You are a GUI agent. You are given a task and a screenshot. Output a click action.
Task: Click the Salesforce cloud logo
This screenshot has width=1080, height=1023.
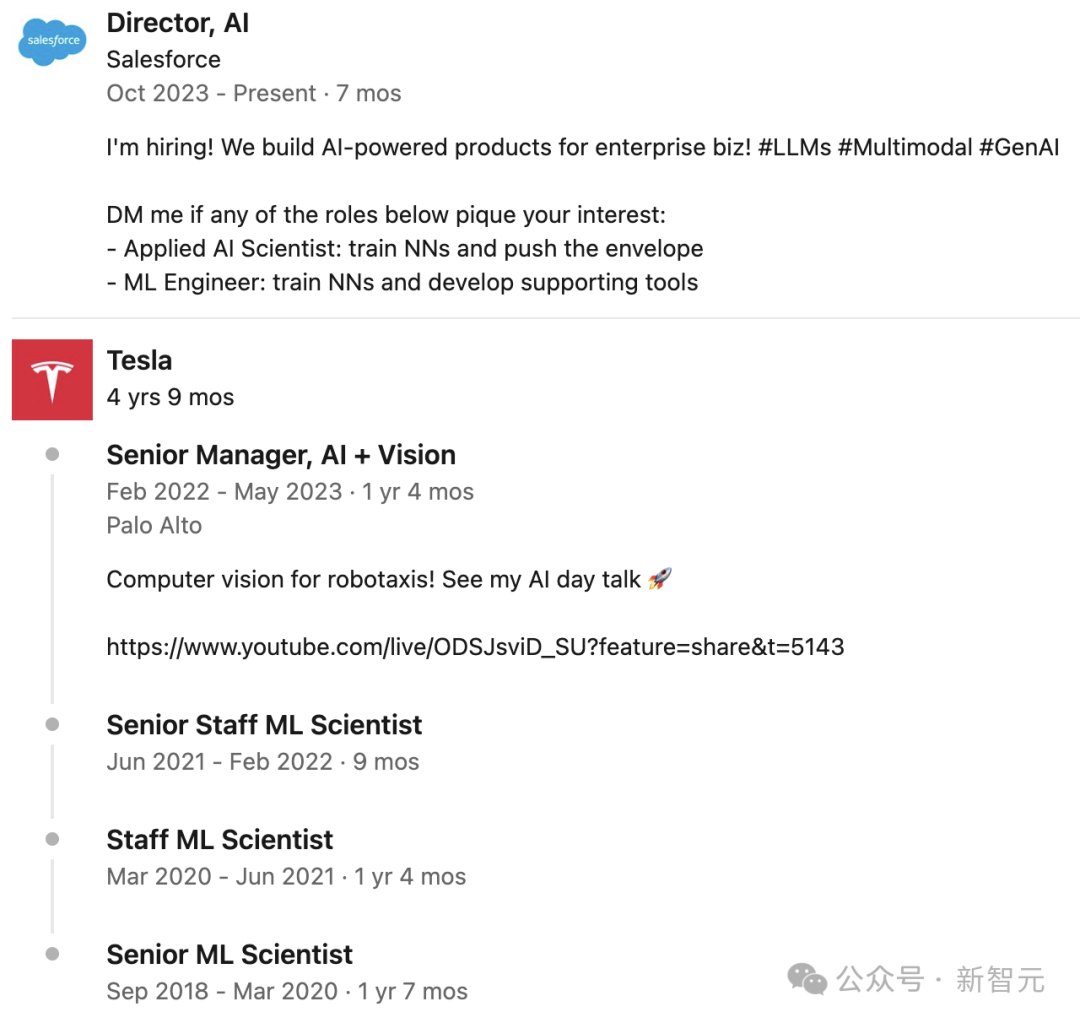pyautogui.click(x=52, y=42)
